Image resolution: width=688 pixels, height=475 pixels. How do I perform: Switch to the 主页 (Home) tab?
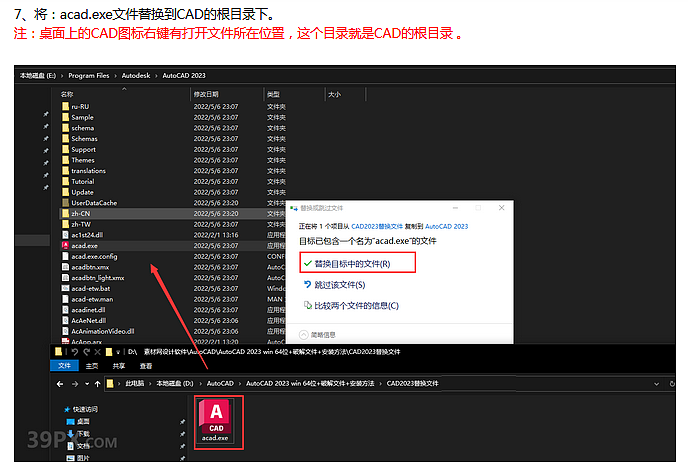(x=92, y=366)
